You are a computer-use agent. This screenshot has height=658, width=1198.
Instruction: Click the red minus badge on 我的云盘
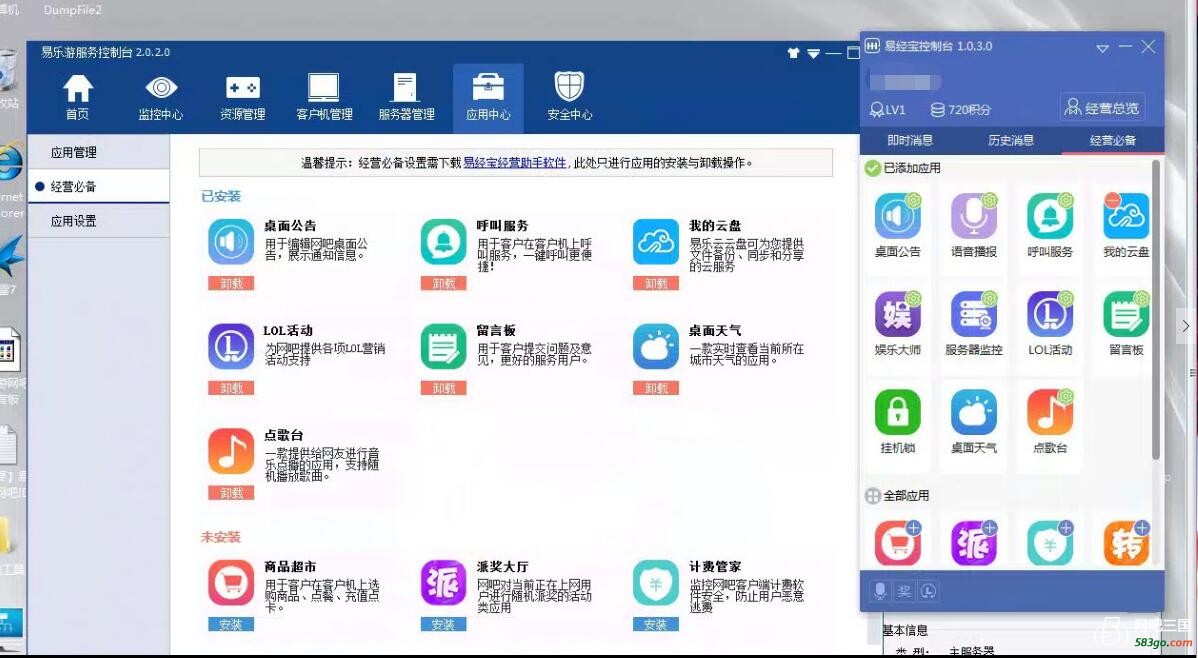1112,201
